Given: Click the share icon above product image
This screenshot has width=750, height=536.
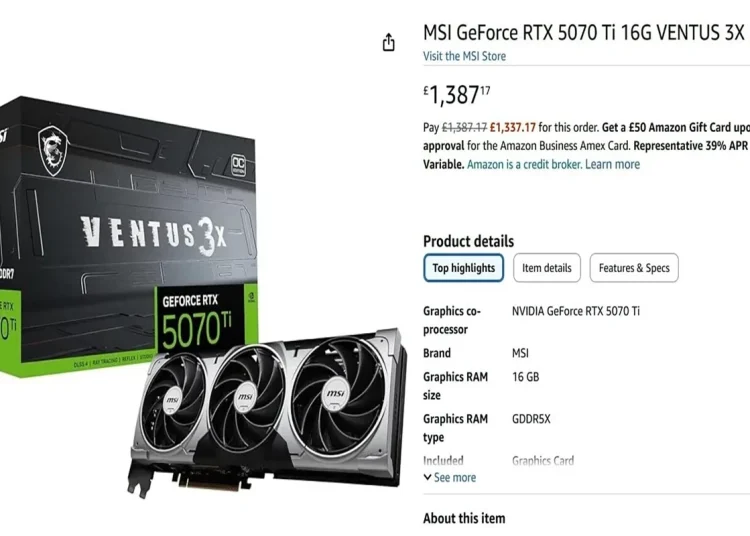Looking at the screenshot, I should point(388,42).
